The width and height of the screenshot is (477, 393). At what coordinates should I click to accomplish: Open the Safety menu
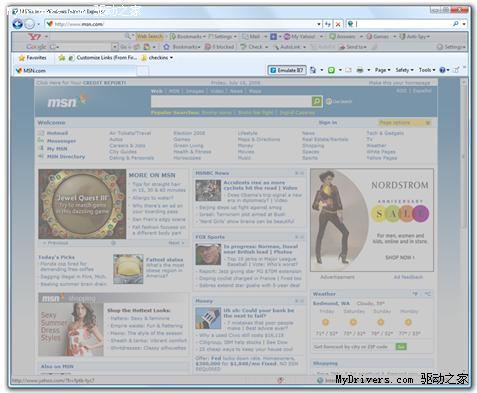coord(404,70)
